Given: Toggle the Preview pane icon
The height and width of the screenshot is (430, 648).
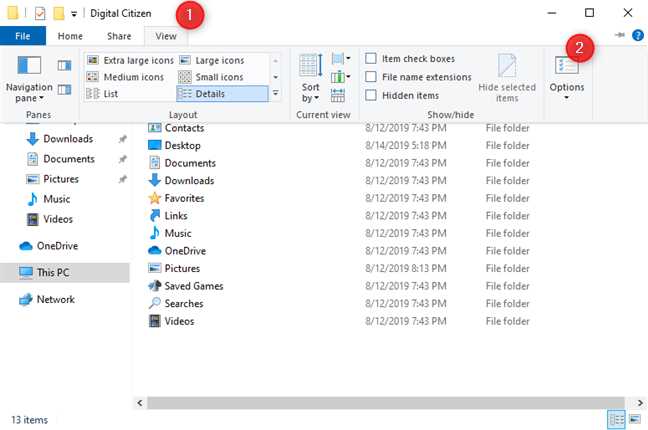Looking at the screenshot, I should [x=64, y=65].
